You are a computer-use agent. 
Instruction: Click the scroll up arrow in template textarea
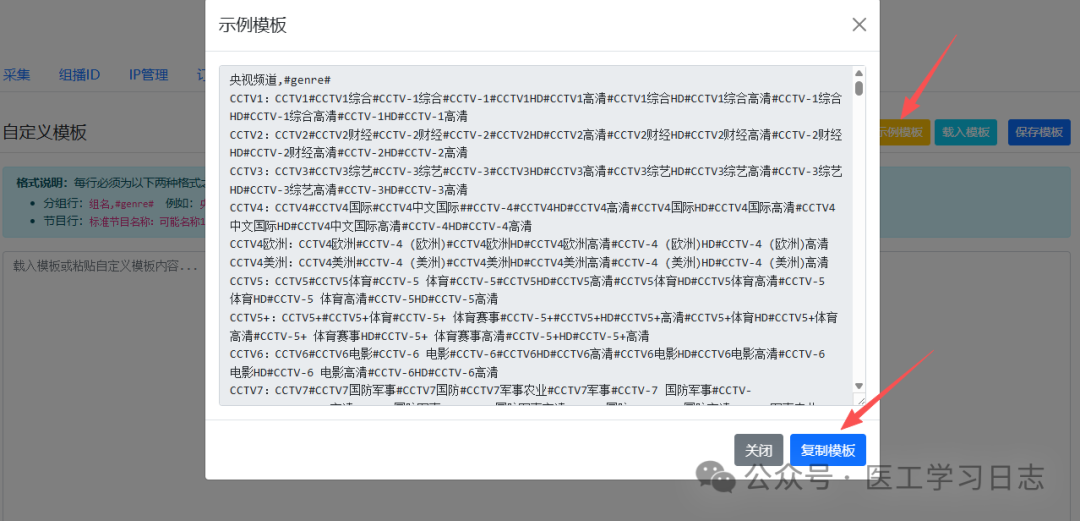coord(858,73)
